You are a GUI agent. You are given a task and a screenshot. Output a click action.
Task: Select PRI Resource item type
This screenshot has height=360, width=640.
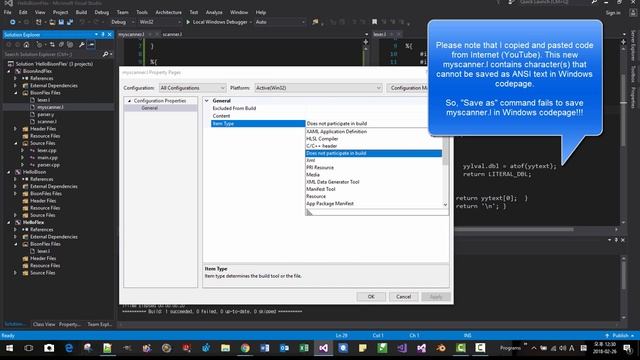click(x=374, y=167)
